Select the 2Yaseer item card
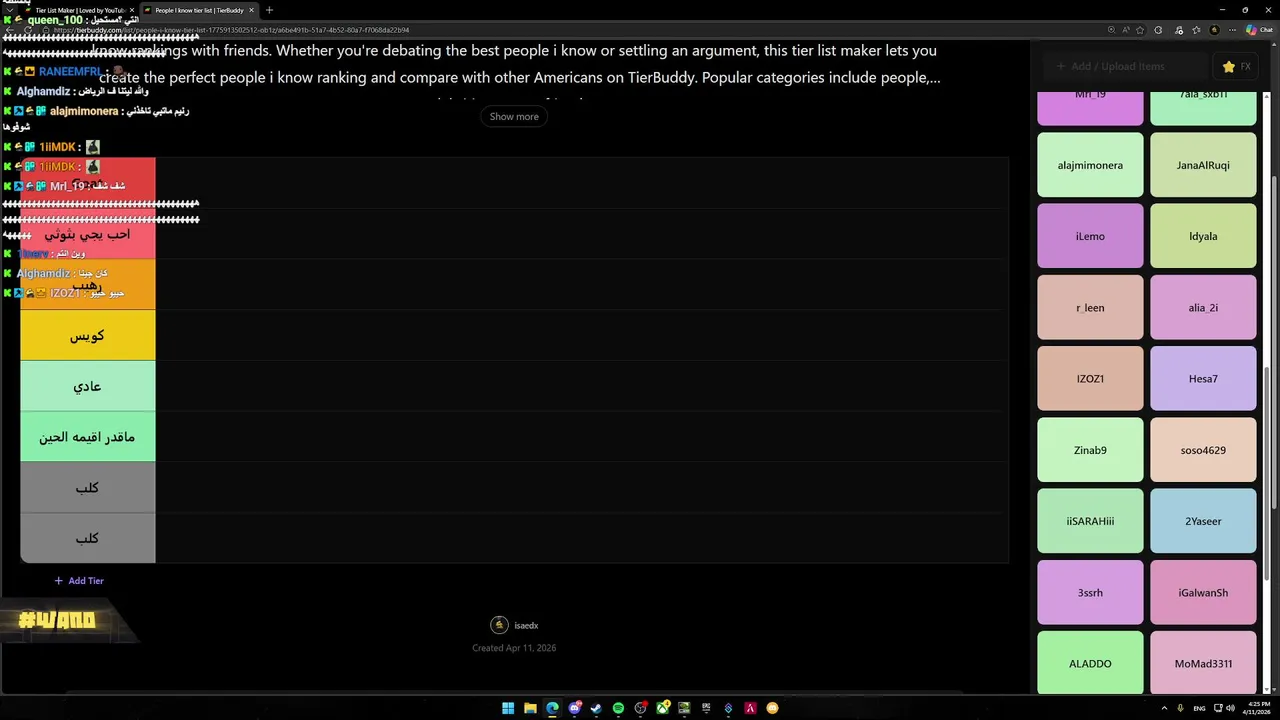Viewport: 1280px width, 720px height. point(1203,521)
